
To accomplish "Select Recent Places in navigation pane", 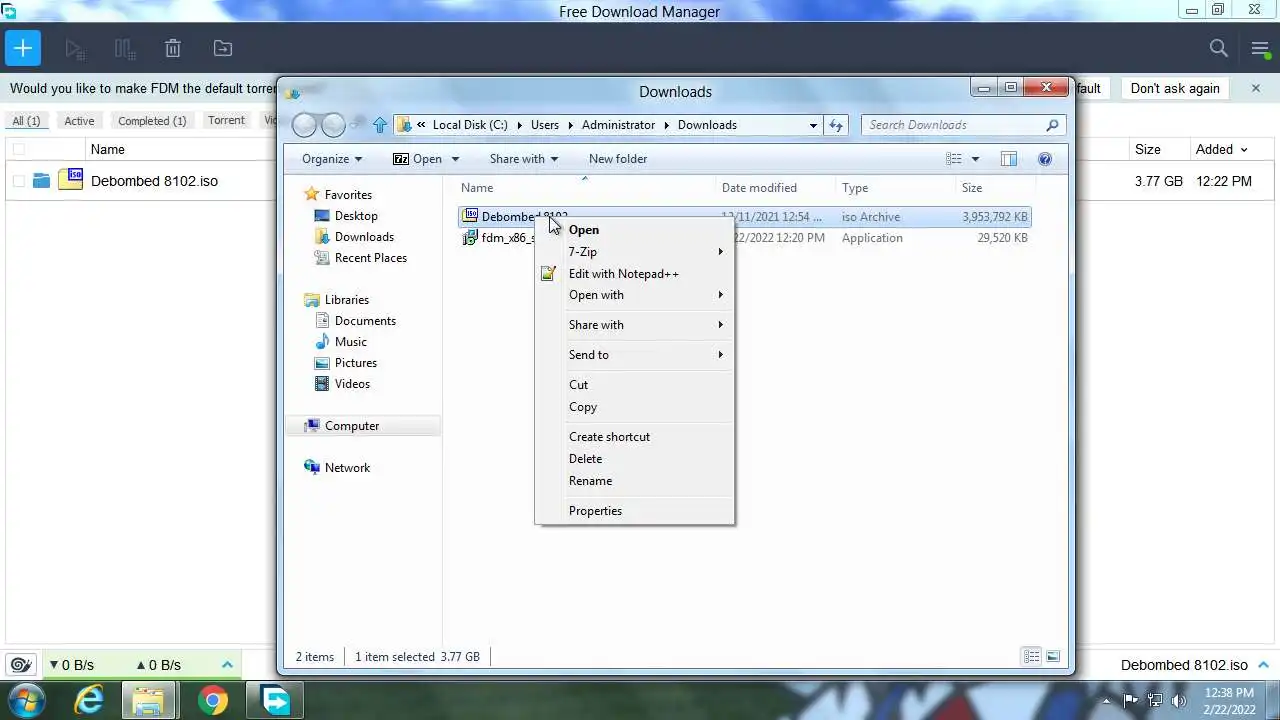I will click(370, 258).
